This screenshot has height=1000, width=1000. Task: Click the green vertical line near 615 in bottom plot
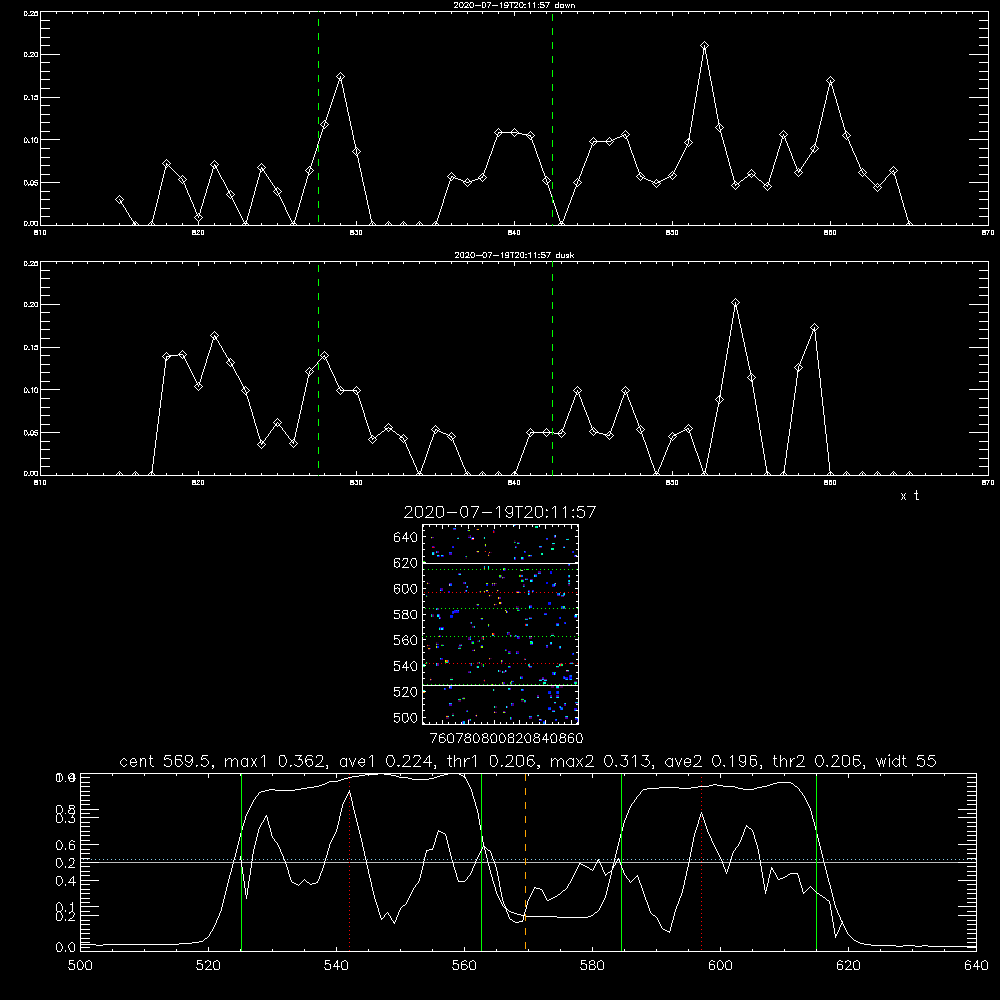click(816, 862)
